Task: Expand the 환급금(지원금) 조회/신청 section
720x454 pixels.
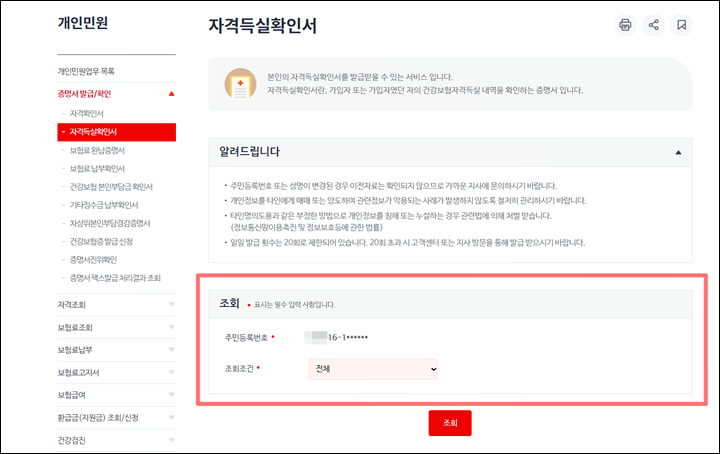Action: coord(116,418)
